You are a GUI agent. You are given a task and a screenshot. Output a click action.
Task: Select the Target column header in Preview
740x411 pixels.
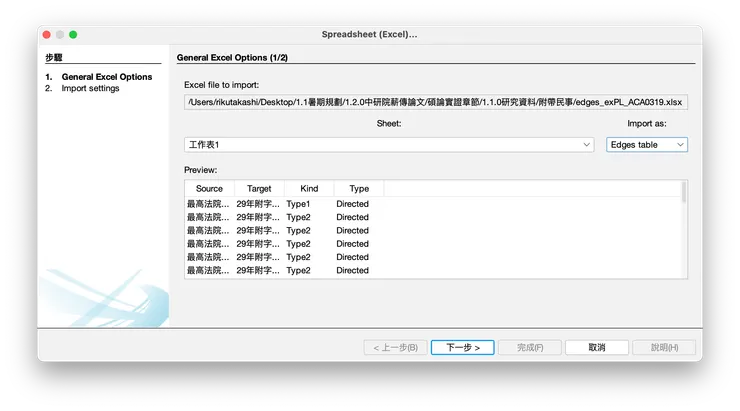(x=259, y=189)
